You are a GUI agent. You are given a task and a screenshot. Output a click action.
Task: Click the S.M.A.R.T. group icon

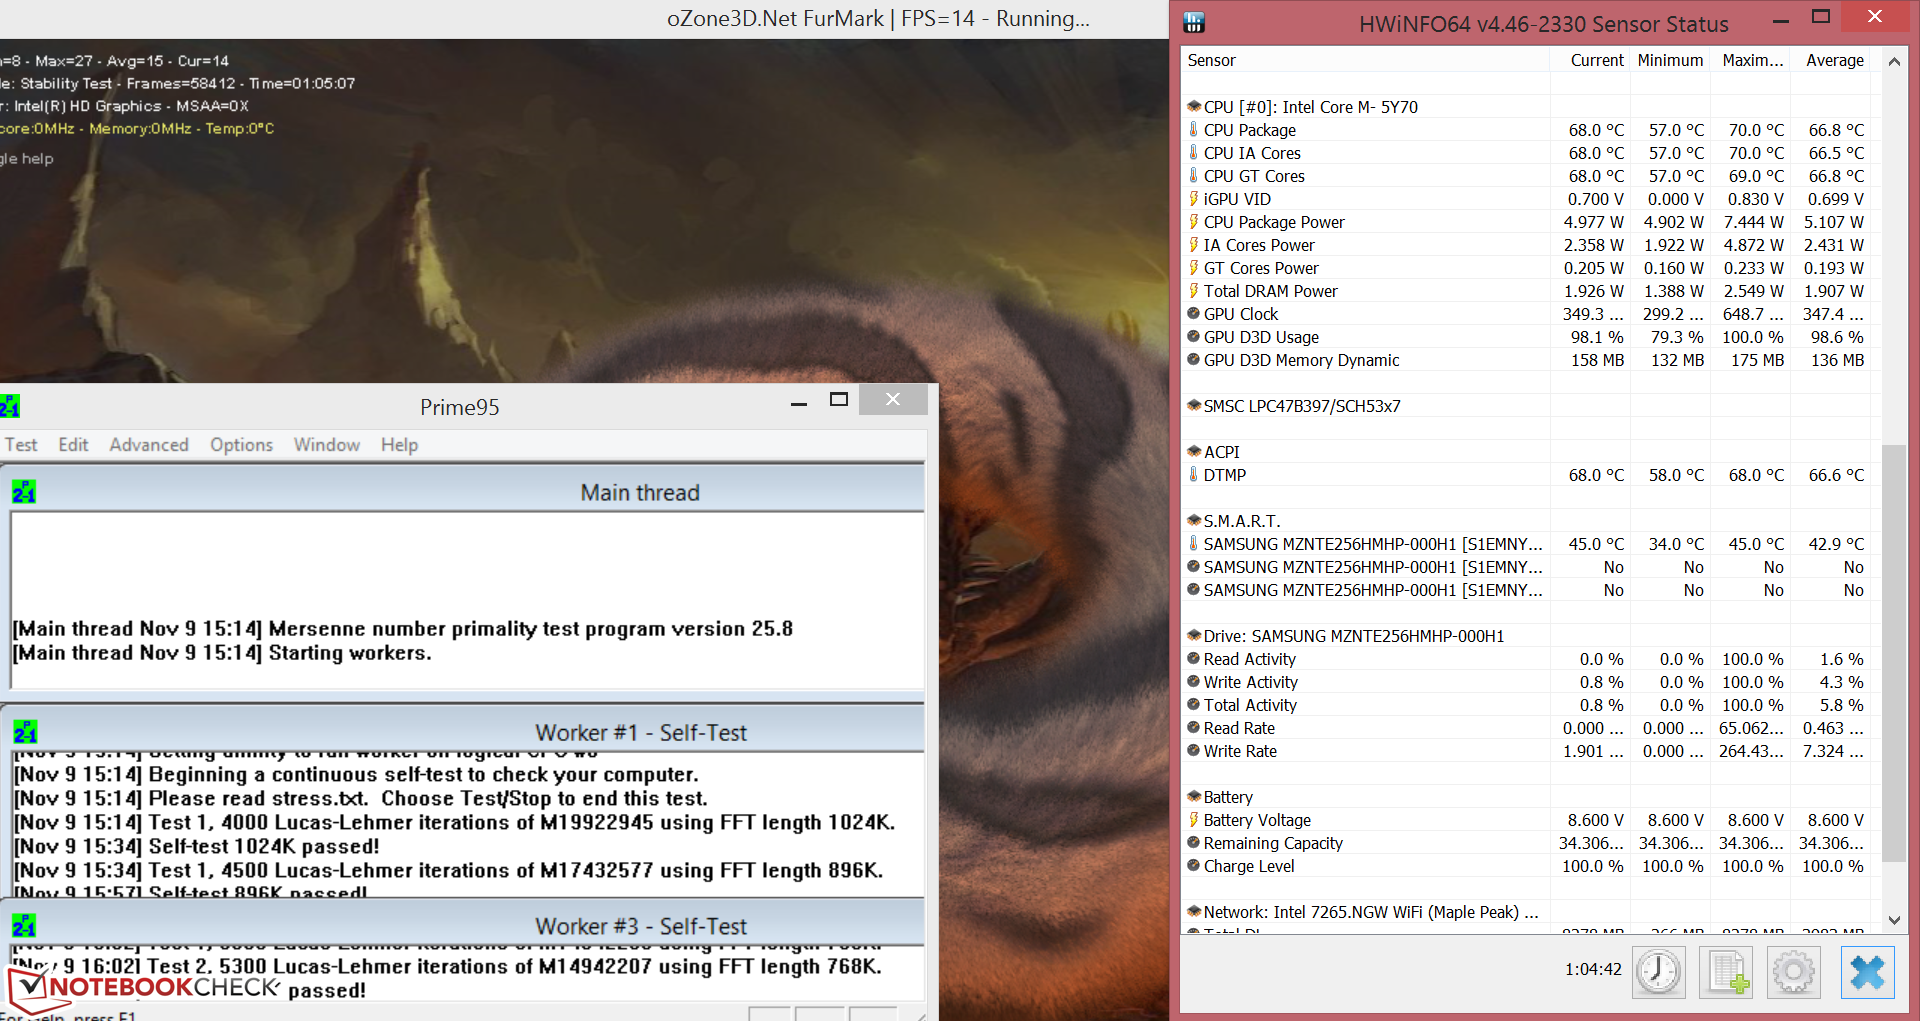(1194, 521)
